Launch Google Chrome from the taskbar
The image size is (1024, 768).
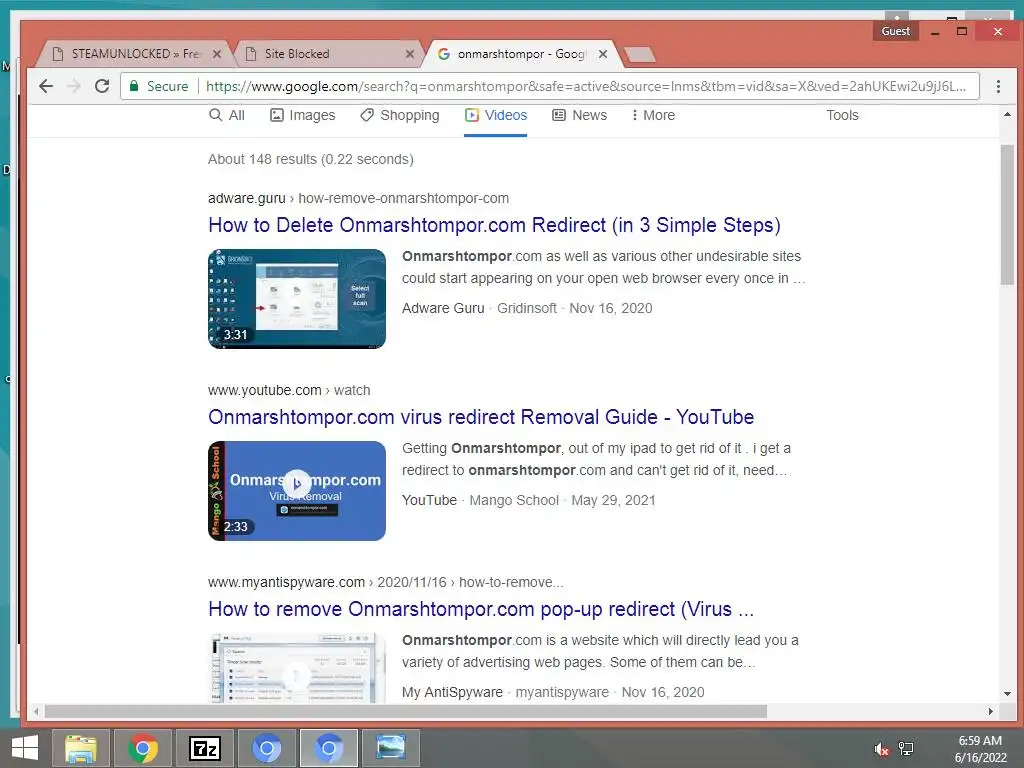142,748
